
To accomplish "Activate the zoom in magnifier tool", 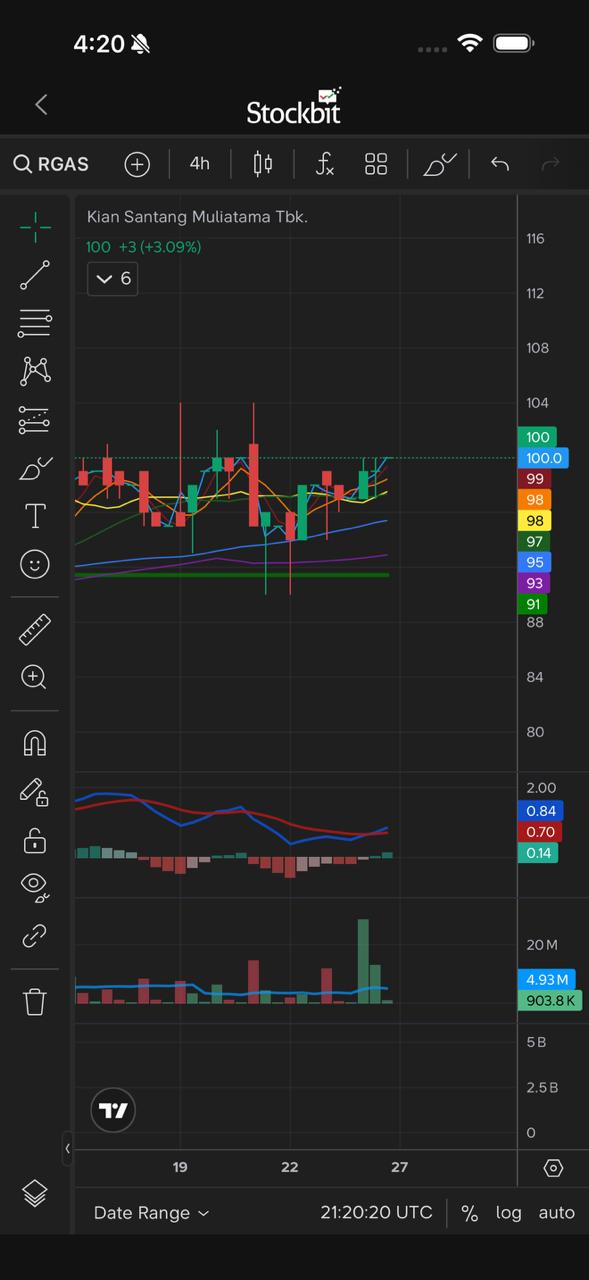I will 35,678.
